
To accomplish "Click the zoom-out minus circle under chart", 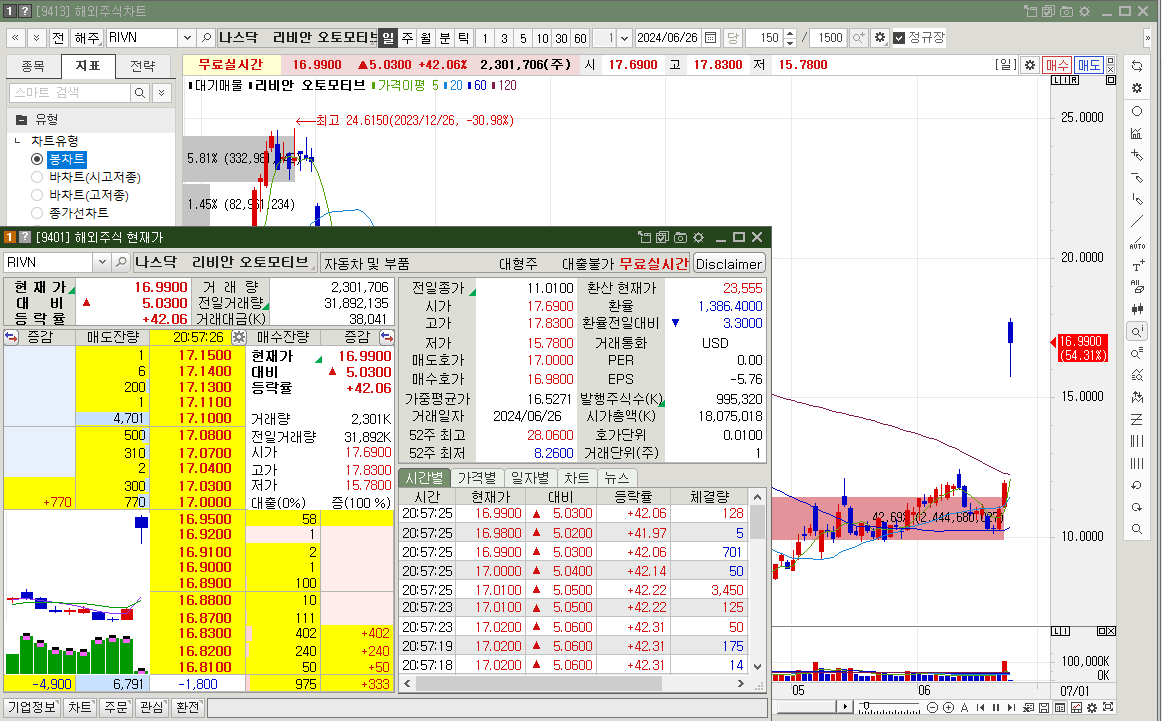I will (x=932, y=707).
